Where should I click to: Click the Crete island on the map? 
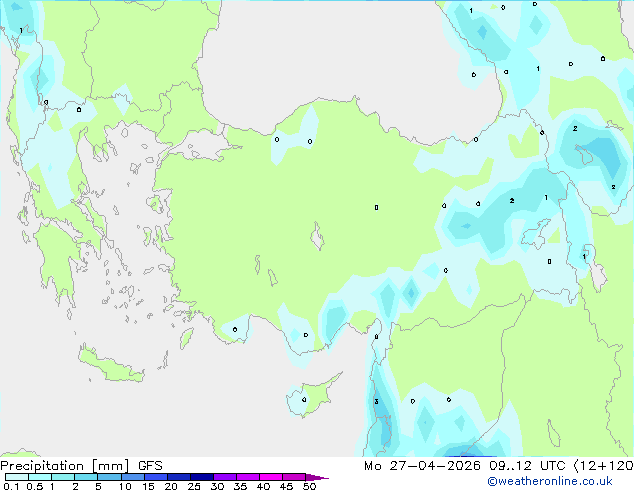pyautogui.click(x=111, y=365)
